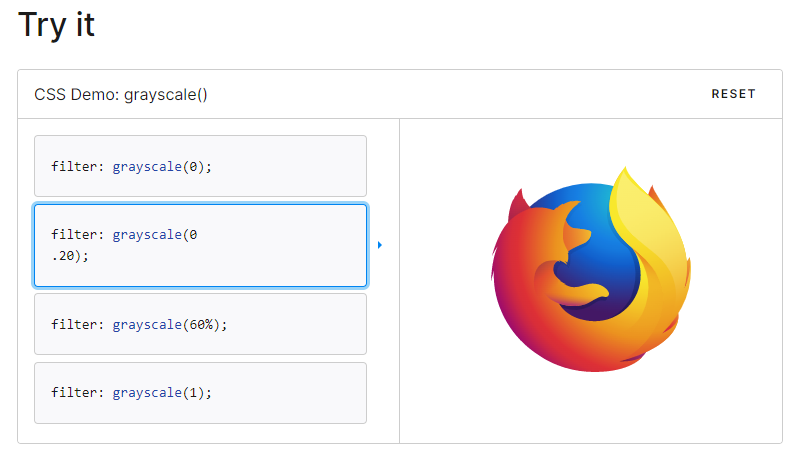Click the 'CSS Demo: grayscale()' title
The image size is (803, 452).
121,95
